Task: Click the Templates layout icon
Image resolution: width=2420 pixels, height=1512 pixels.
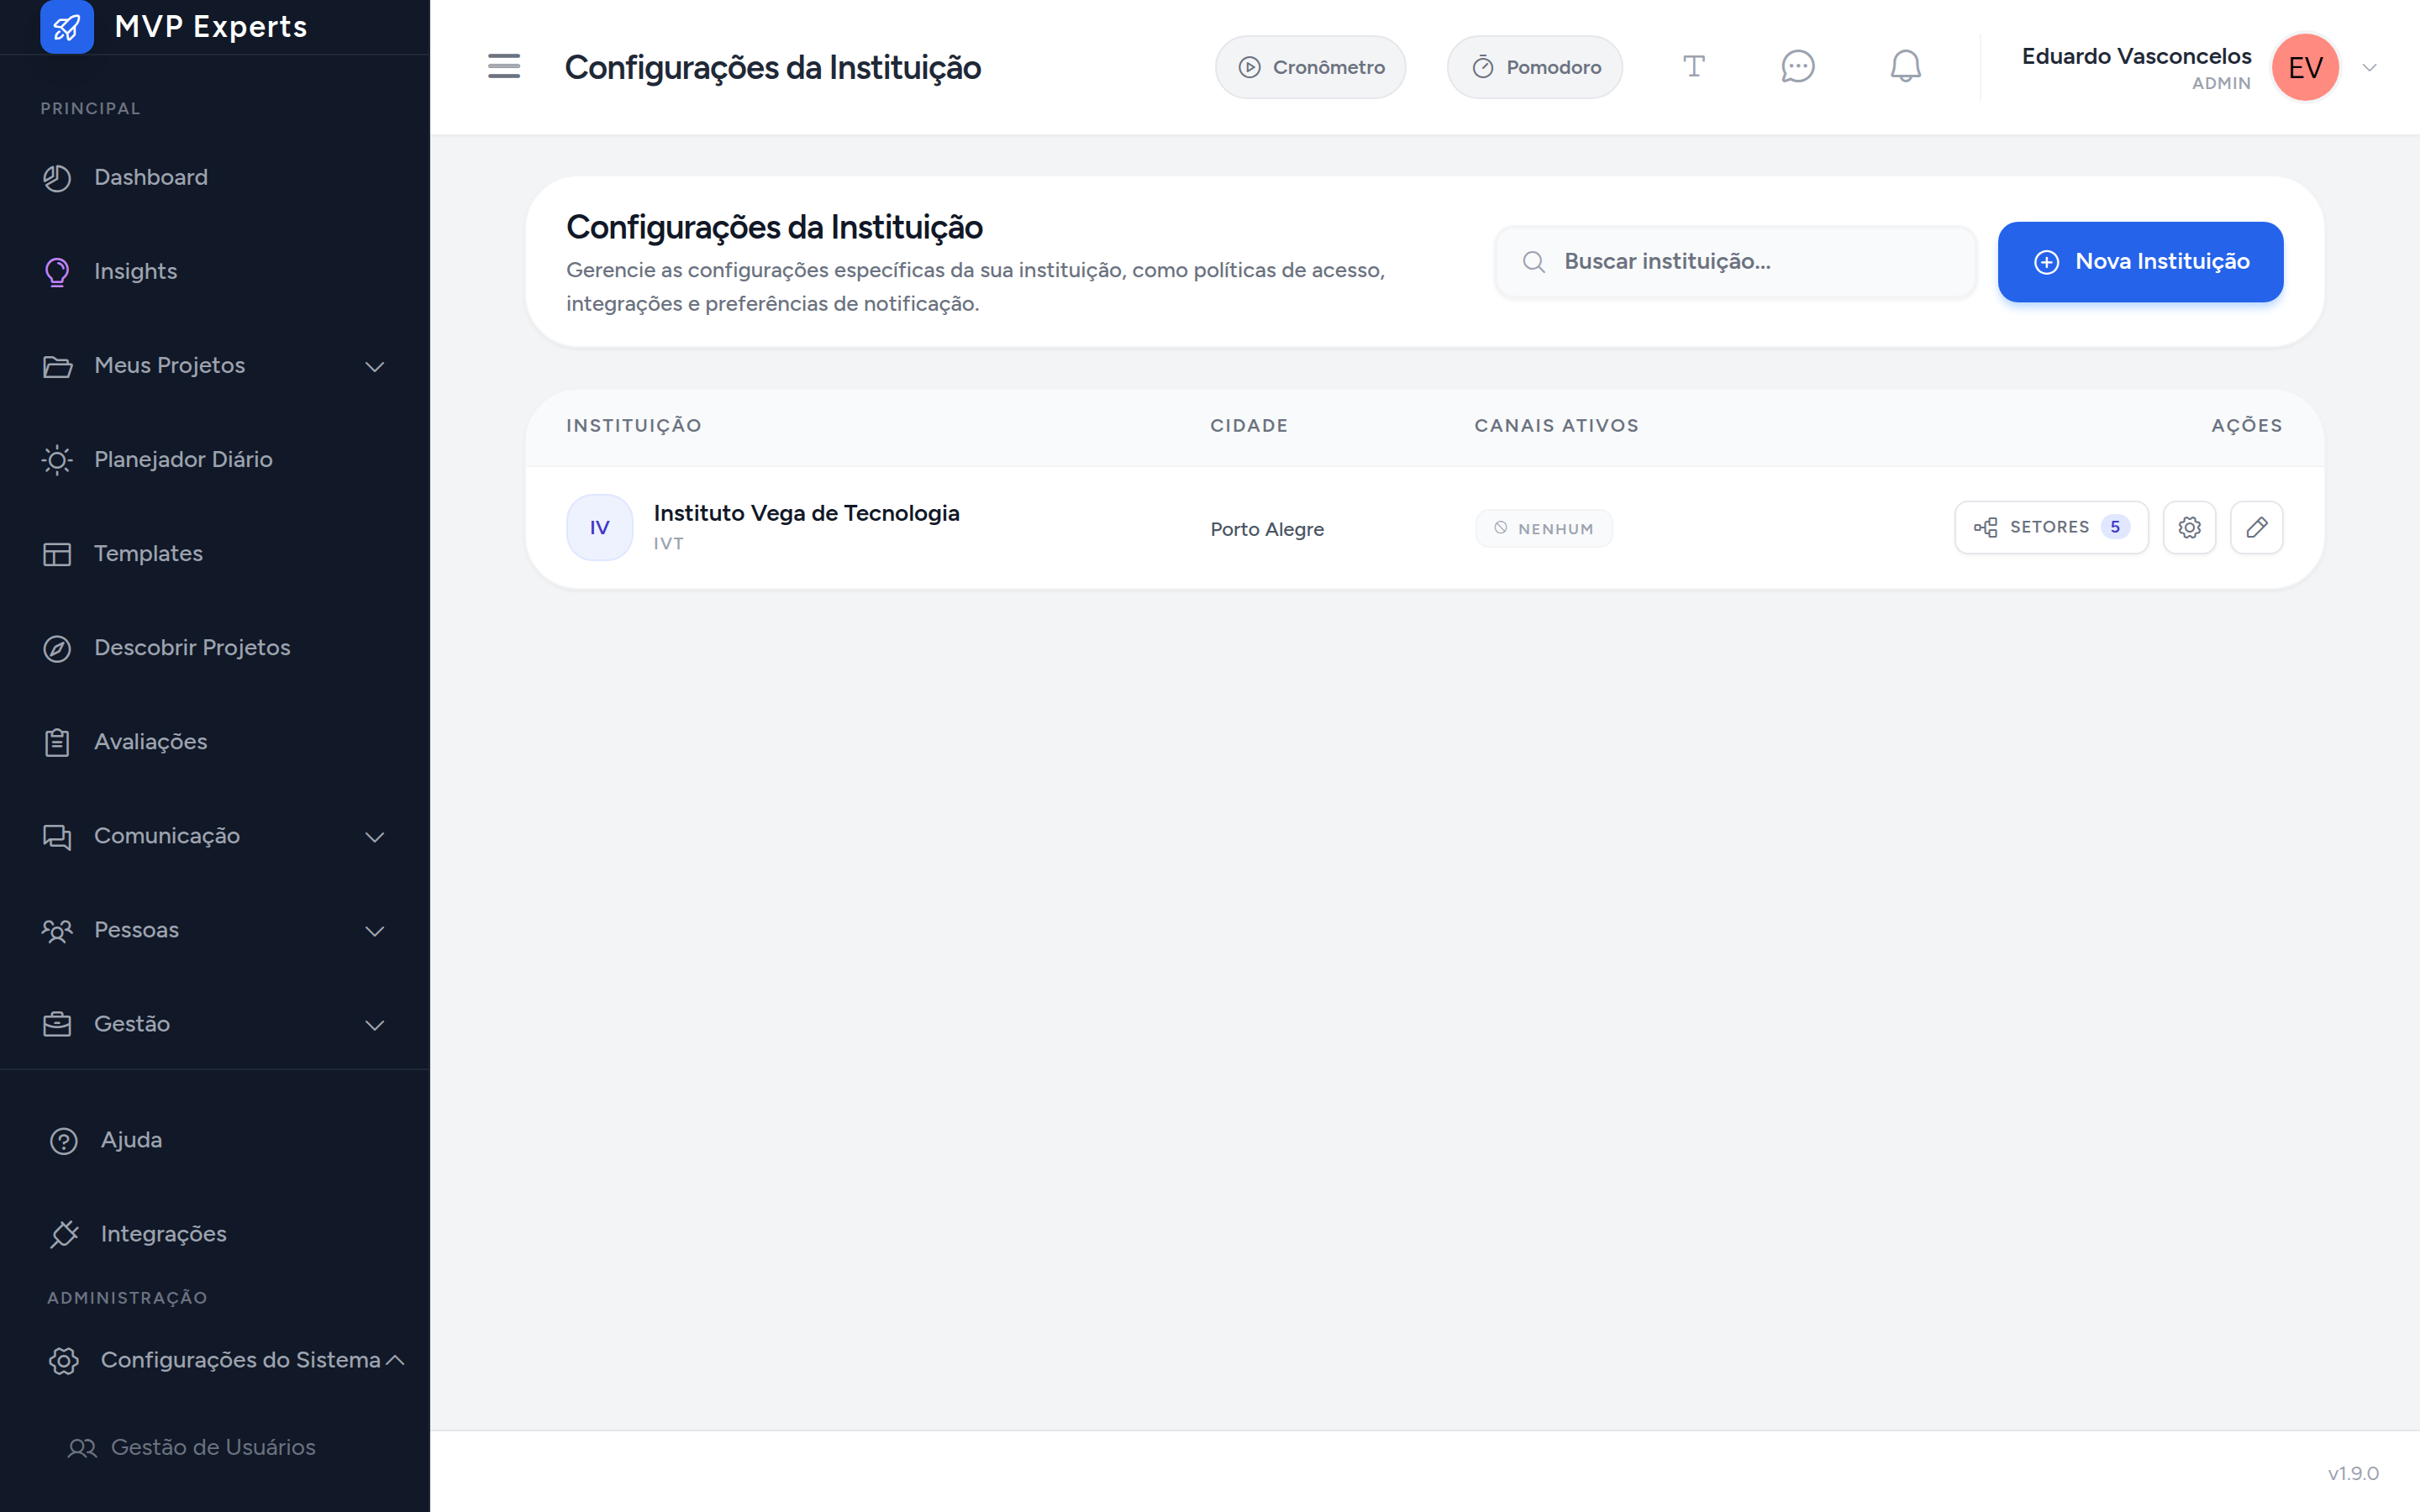Action: 57,554
